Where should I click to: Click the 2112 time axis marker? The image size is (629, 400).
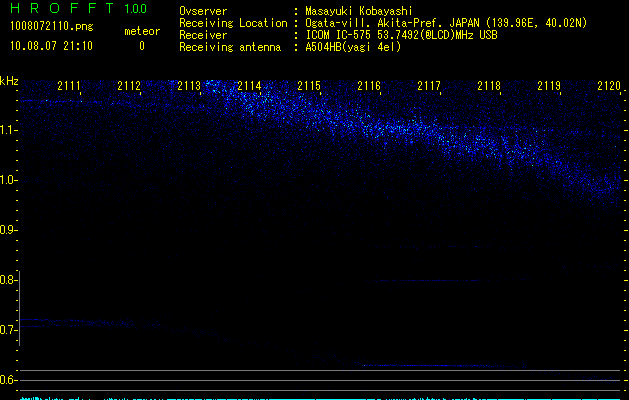[x=129, y=85]
